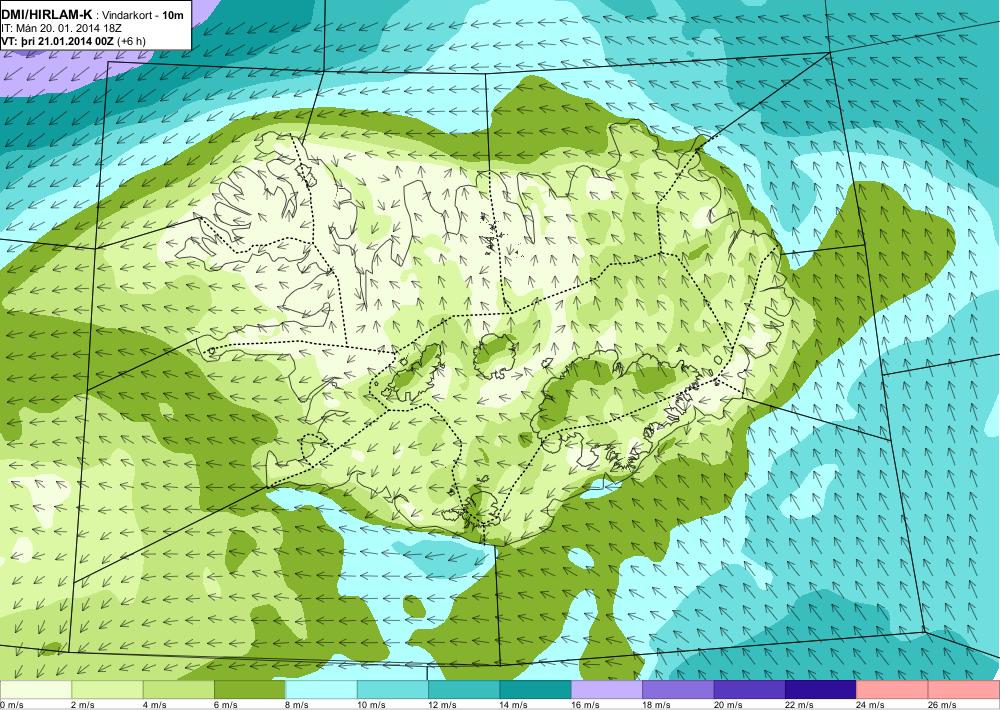Click the pale yellow 0–2 m/s legend swatch
Image resolution: width=1000 pixels, height=710 pixels.
[36, 690]
